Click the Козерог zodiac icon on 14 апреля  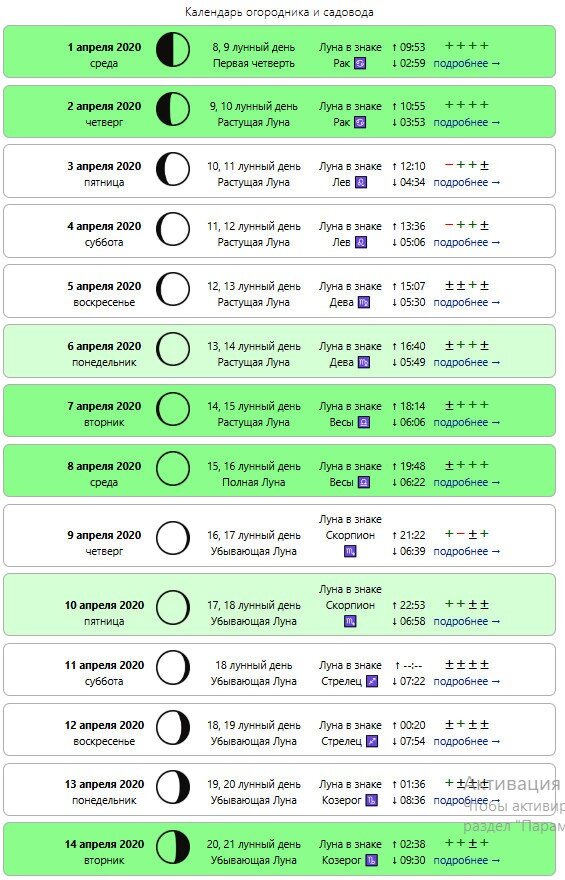371,860
